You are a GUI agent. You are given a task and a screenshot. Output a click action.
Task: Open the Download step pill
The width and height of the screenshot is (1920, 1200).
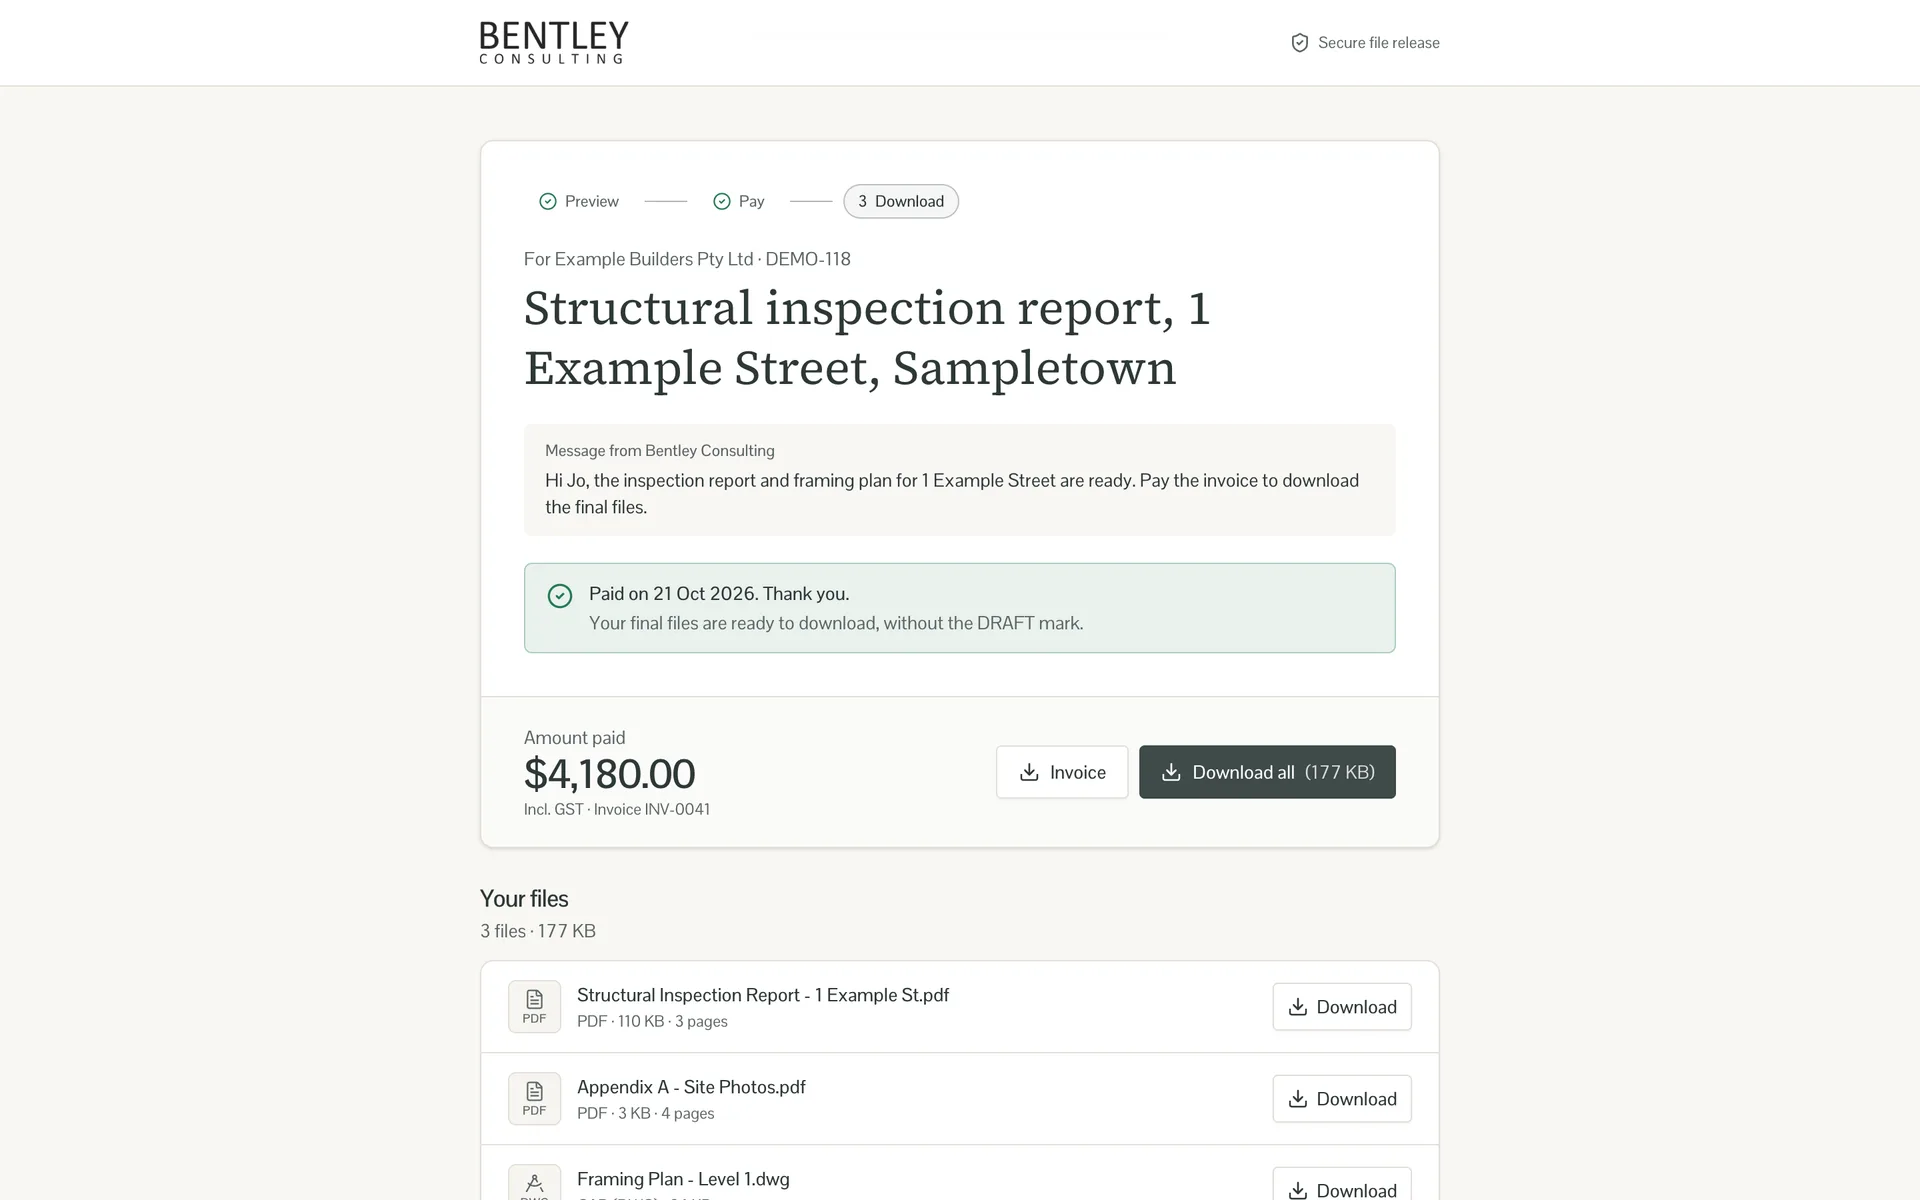[901, 201]
